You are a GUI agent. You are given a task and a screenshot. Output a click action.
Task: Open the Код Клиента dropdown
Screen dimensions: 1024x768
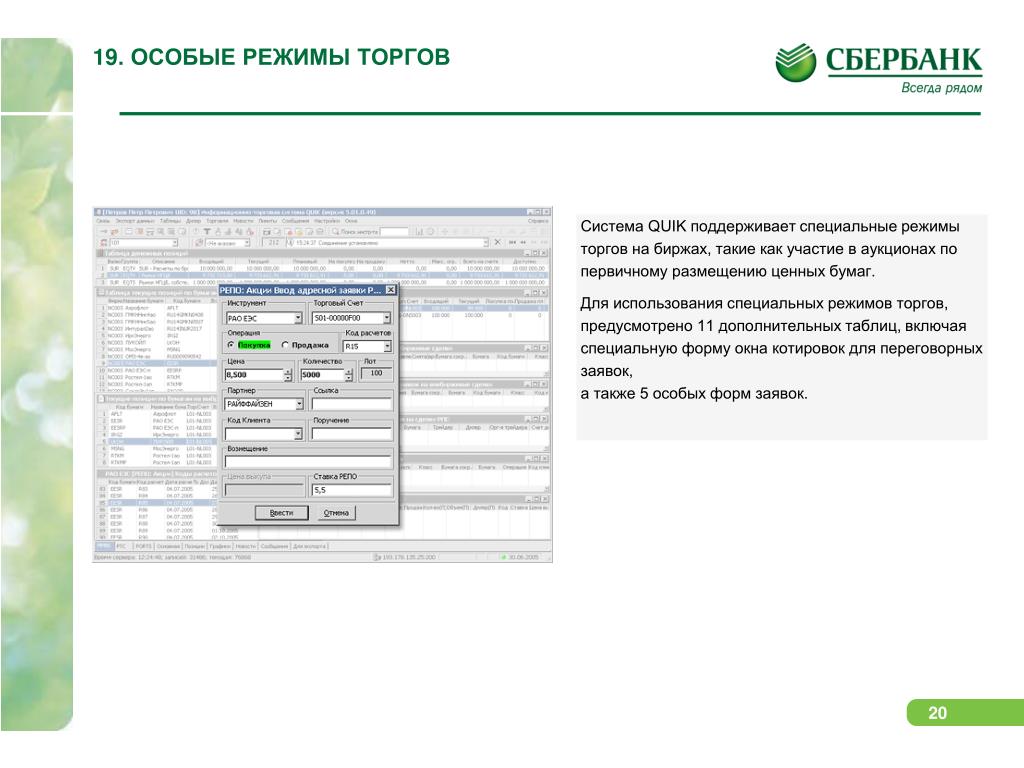(264, 434)
